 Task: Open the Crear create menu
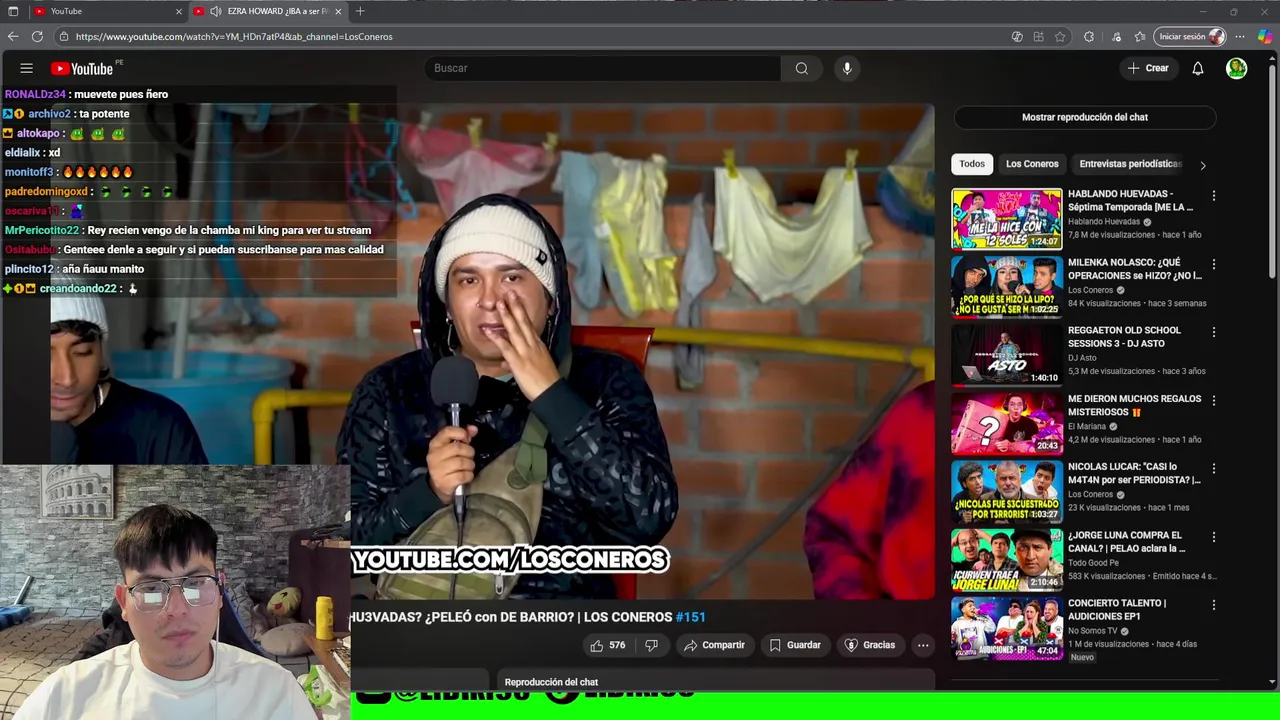[1148, 68]
